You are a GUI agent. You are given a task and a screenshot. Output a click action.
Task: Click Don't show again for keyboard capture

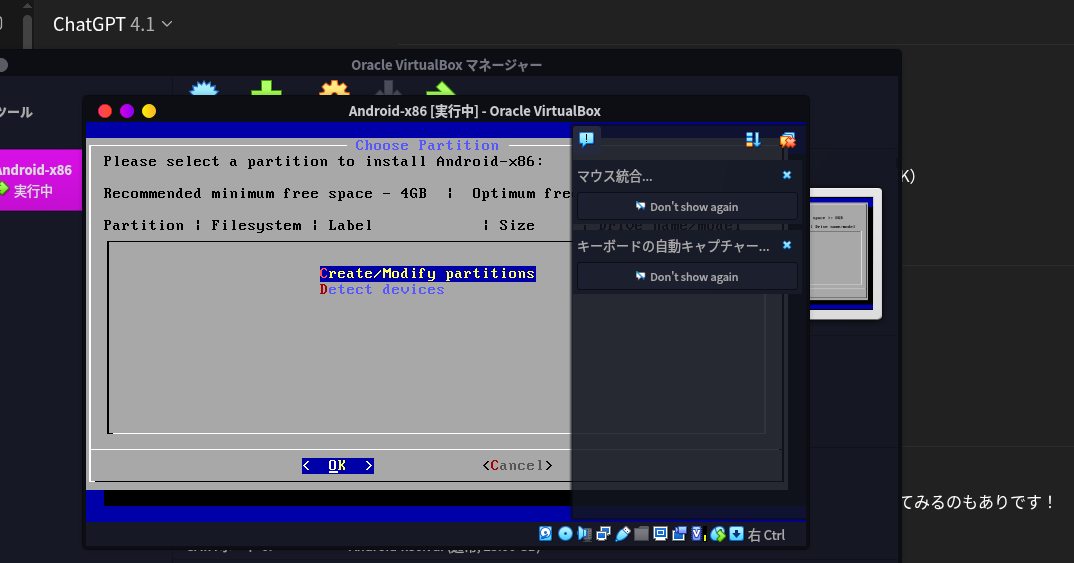pos(687,277)
